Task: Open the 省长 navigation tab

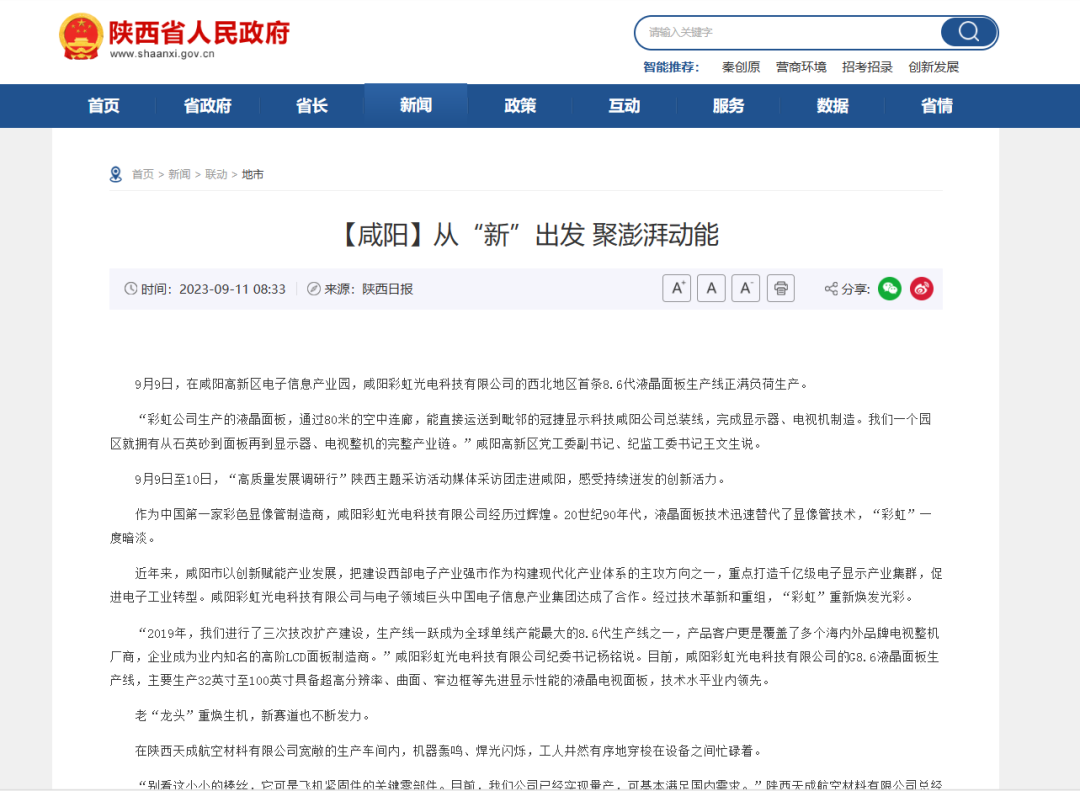Action: pyautogui.click(x=311, y=106)
